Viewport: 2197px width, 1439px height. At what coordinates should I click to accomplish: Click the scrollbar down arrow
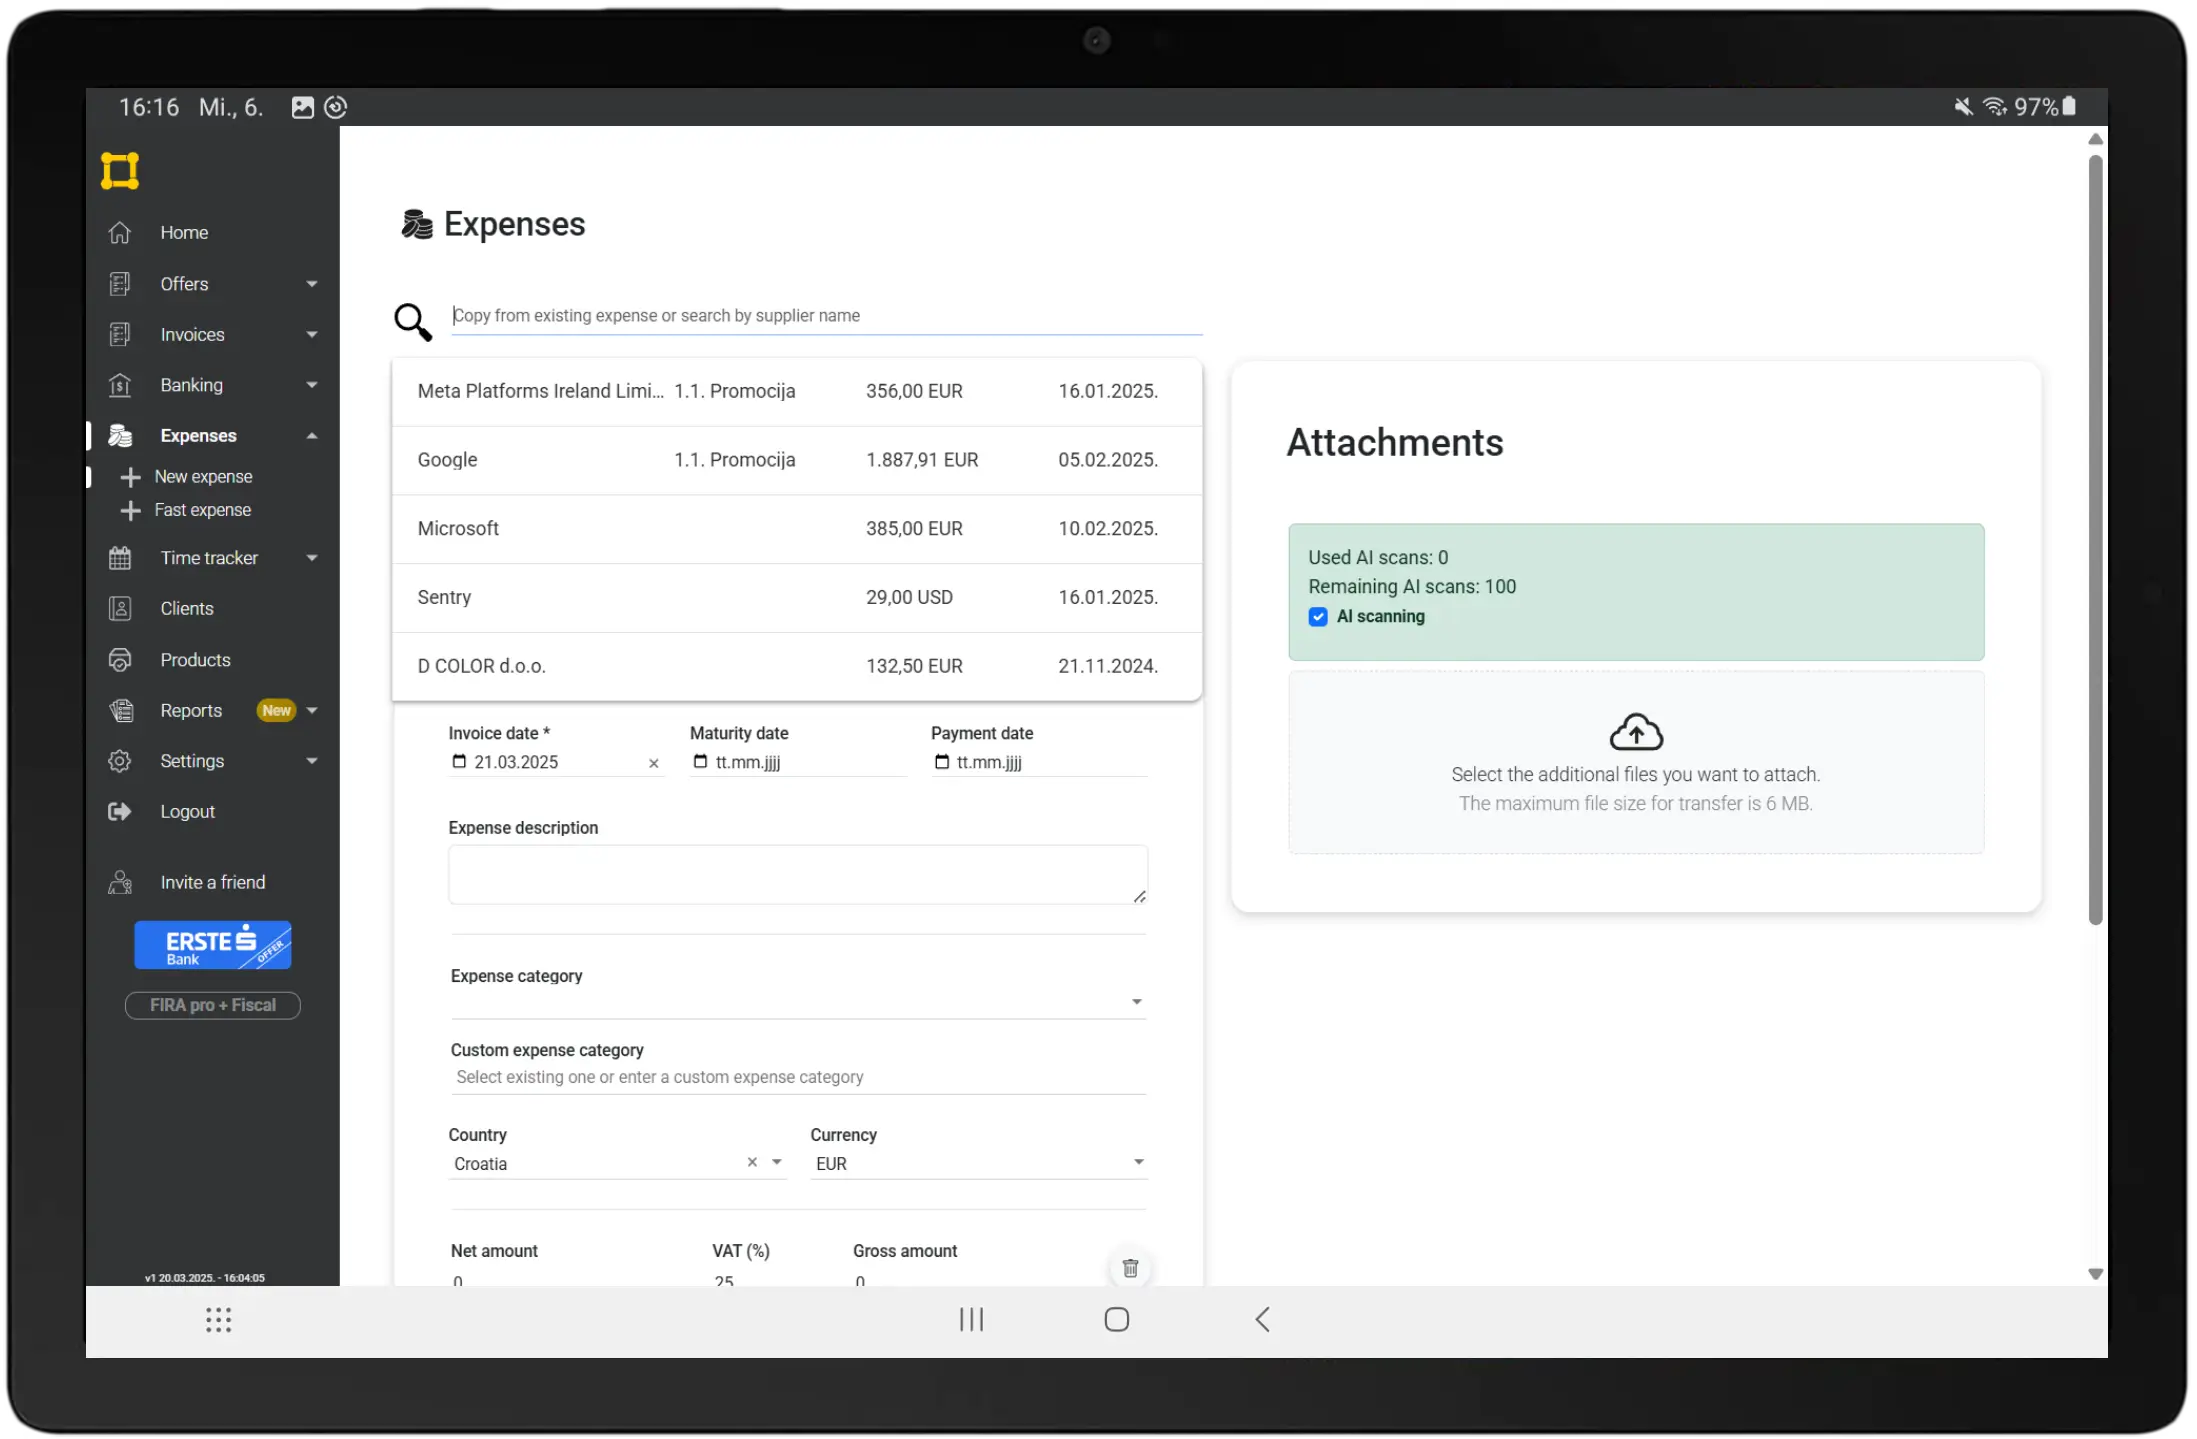[x=2095, y=1275]
